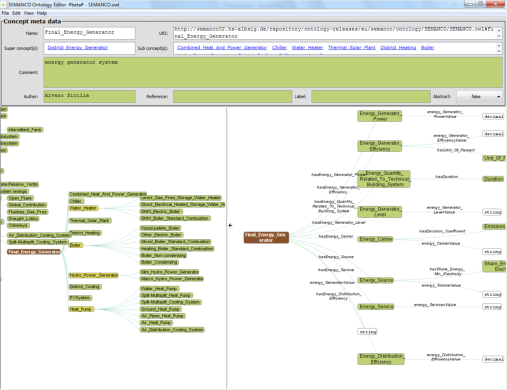The width and height of the screenshot is (507, 390).
Task: Follow the Combined_Heat_And_Power_Generator sub concept link
Action: 222,48
